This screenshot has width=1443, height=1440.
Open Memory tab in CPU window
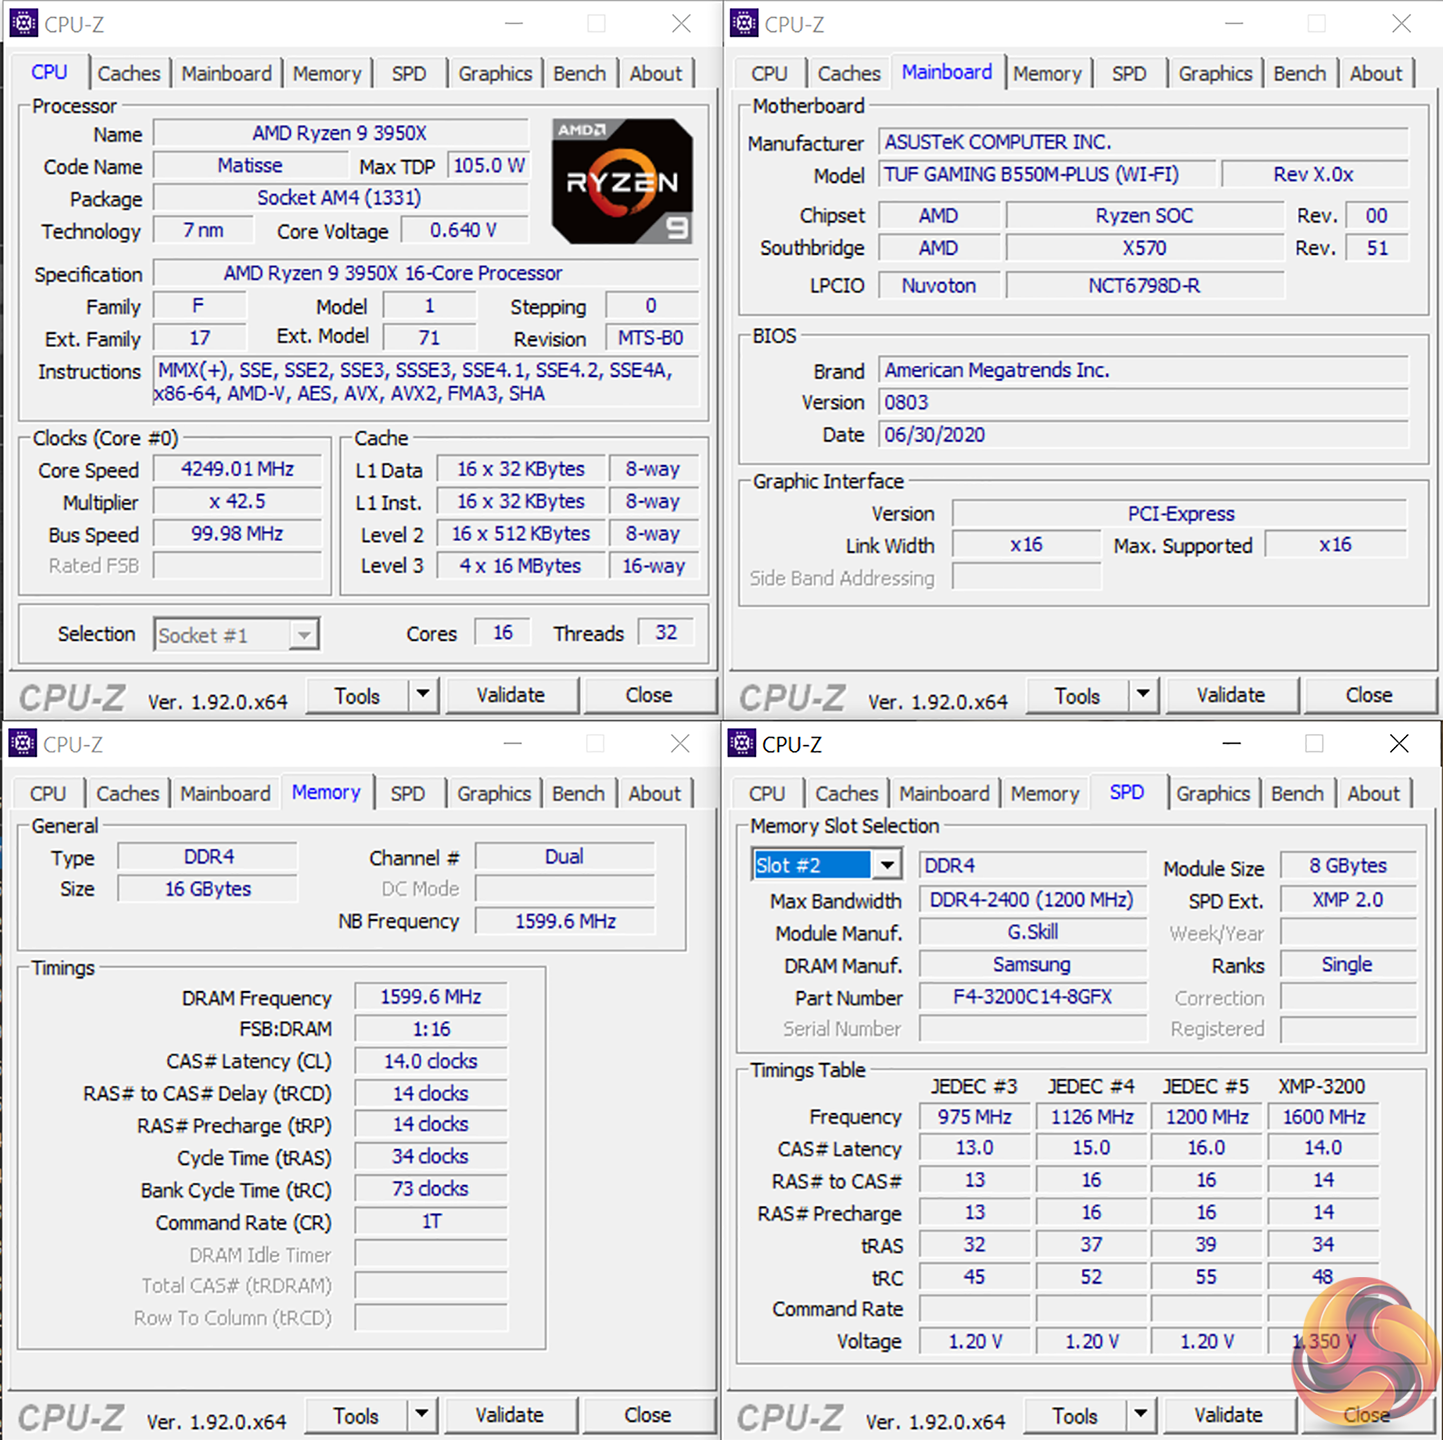pos(327,74)
